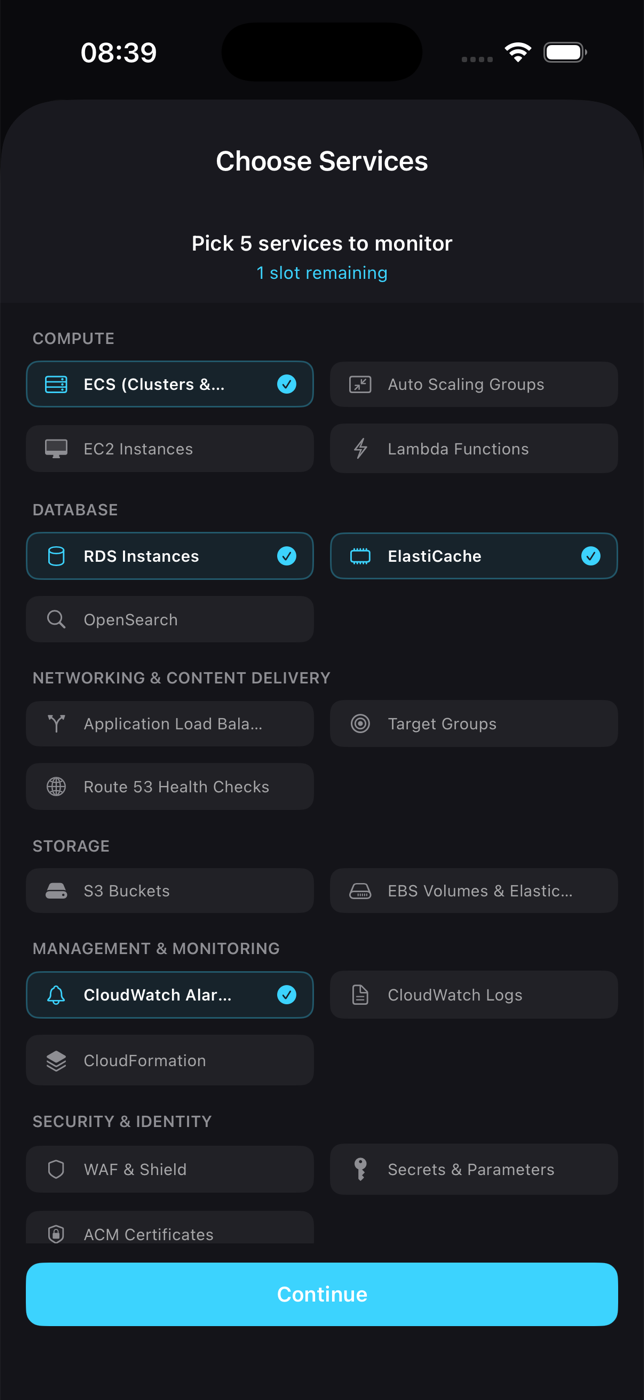The image size is (644, 1400).
Task: Select the Lambda Functions service
Action: (474, 449)
